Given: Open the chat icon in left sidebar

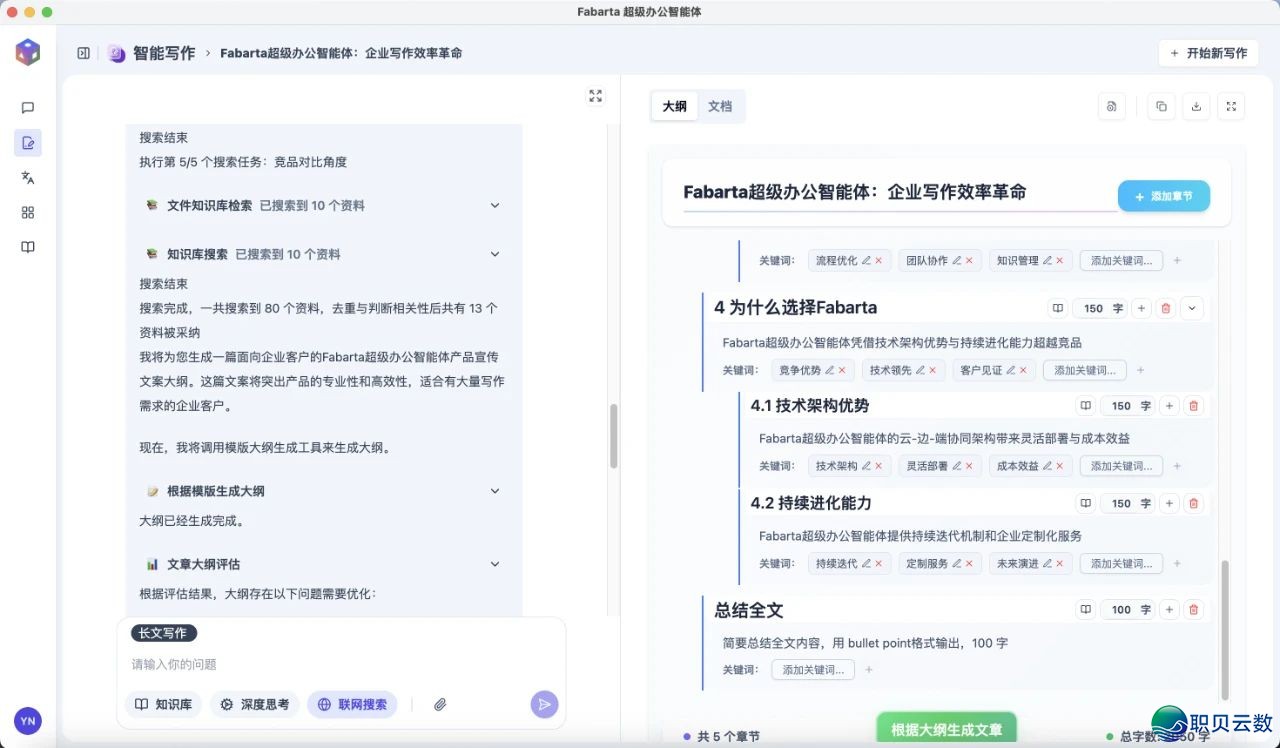Looking at the screenshot, I should [28, 108].
